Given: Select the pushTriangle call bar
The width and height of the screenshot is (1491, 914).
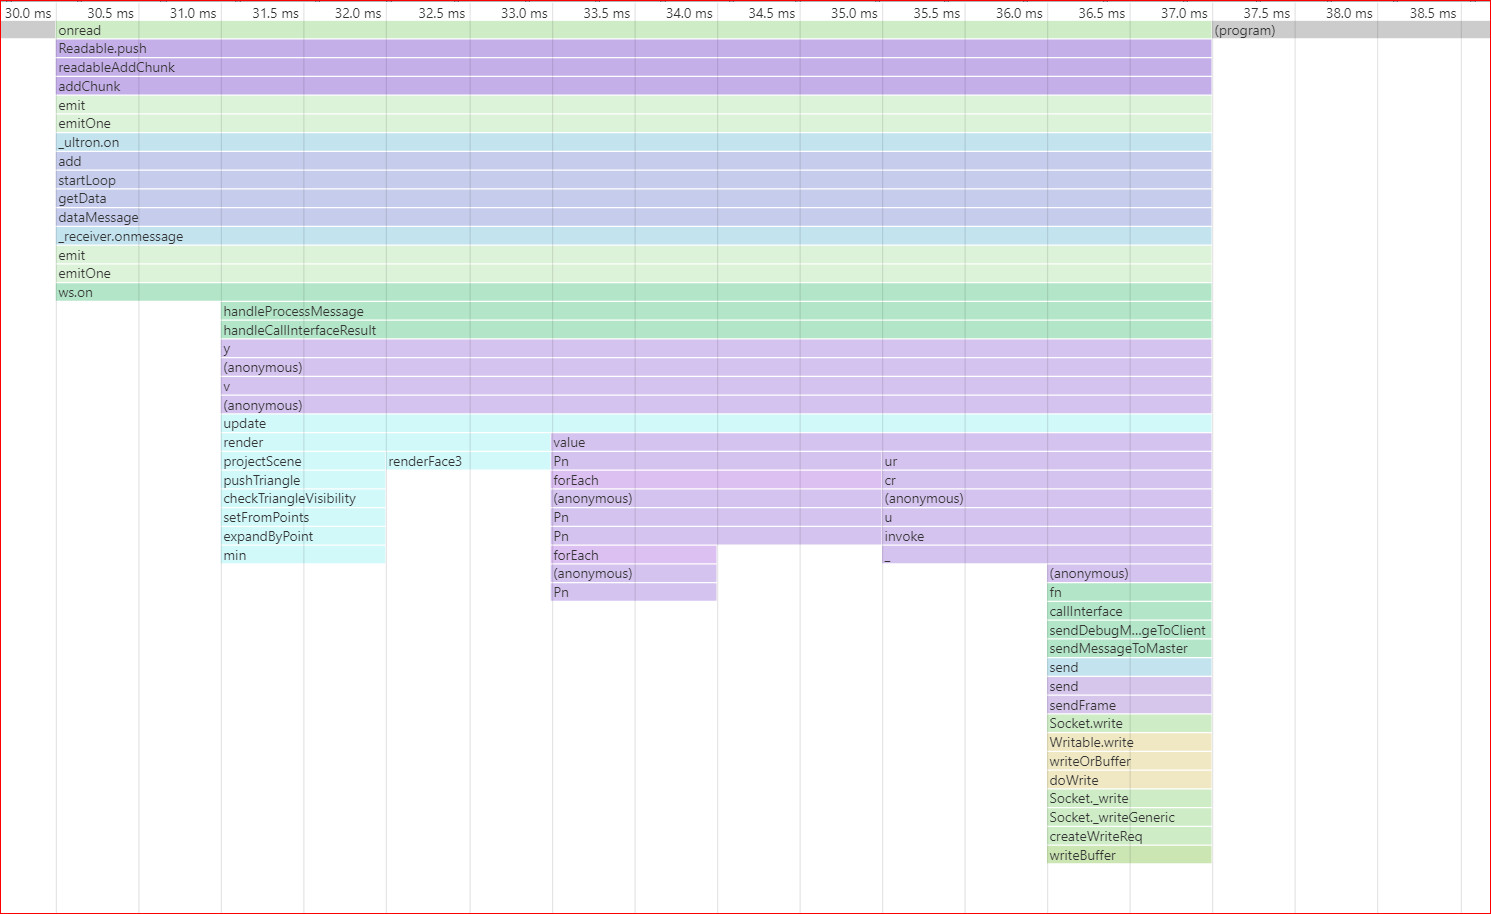Looking at the screenshot, I should tap(303, 480).
